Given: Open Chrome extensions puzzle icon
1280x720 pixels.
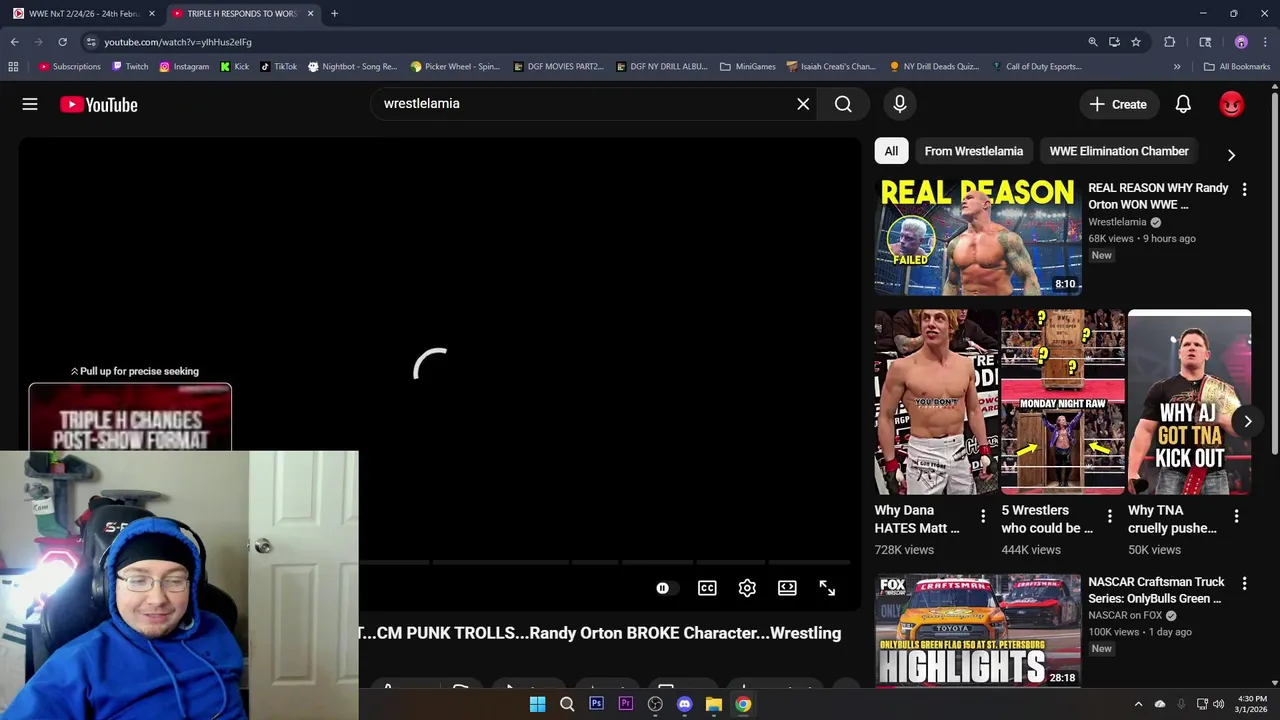Looking at the screenshot, I should pyautogui.click(x=1169, y=42).
